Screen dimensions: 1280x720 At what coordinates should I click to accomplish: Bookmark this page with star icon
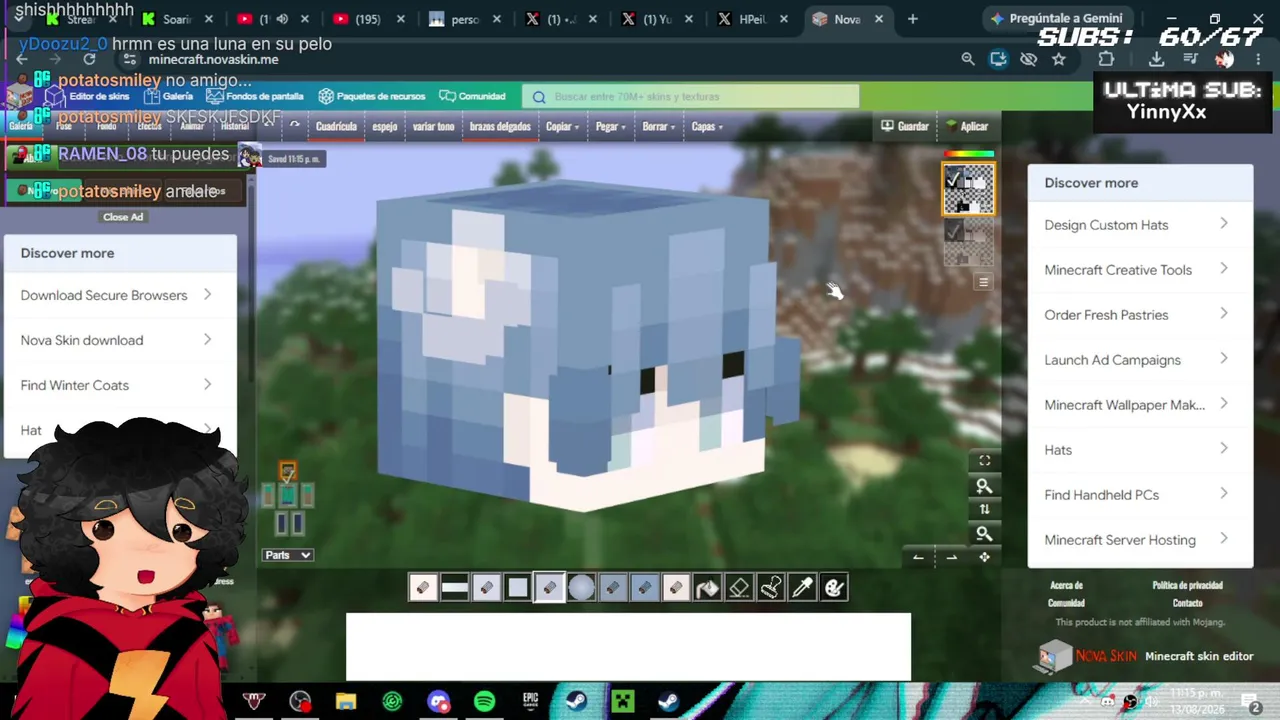pyautogui.click(x=1059, y=59)
